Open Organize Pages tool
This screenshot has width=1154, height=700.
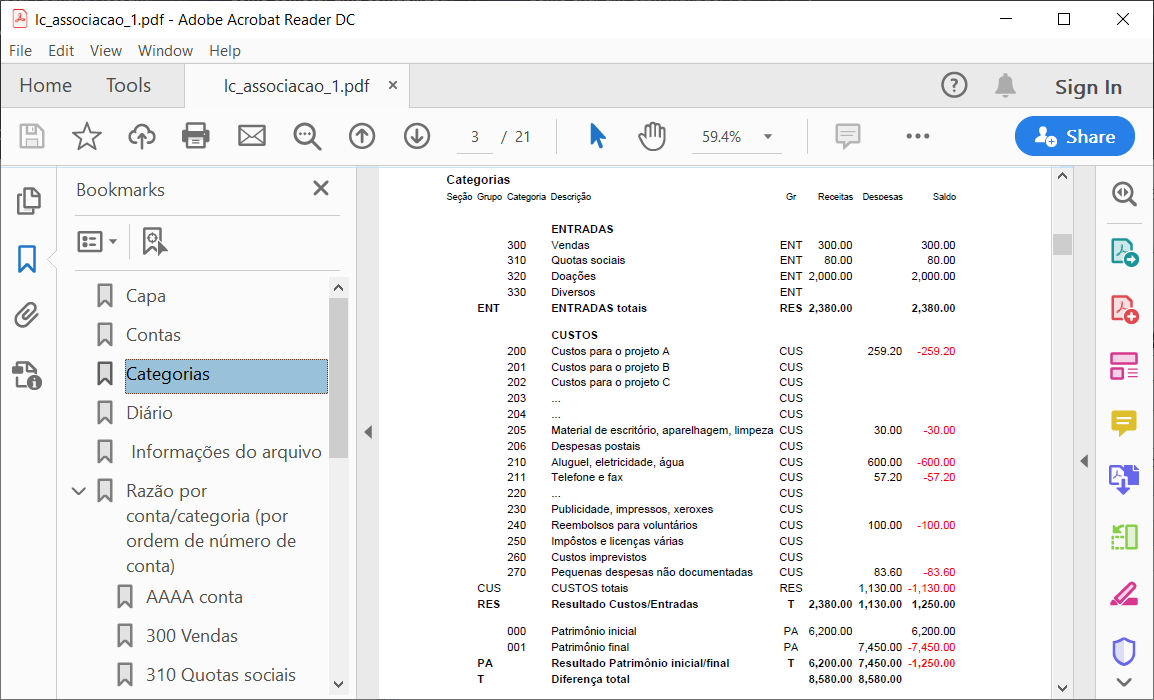point(1125,366)
